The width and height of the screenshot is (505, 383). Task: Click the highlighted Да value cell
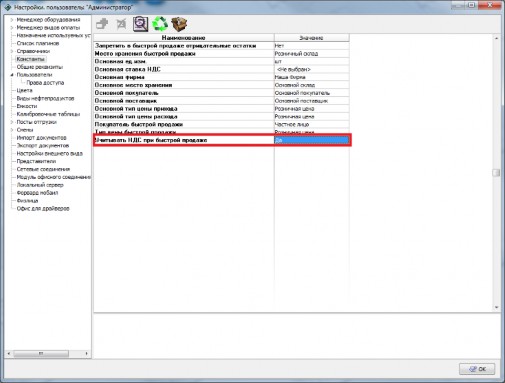312,140
